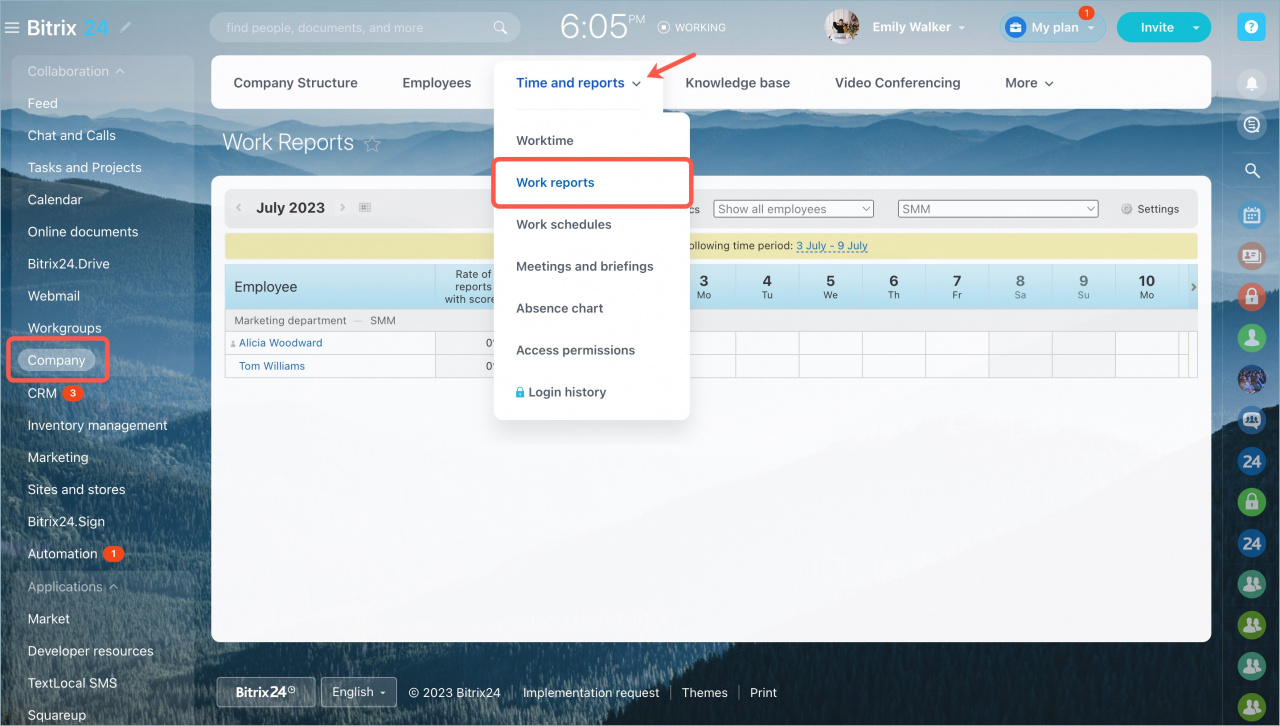Open the blue calendar icon in right sidebar
Image resolution: width=1280 pixels, height=726 pixels.
(1251, 214)
